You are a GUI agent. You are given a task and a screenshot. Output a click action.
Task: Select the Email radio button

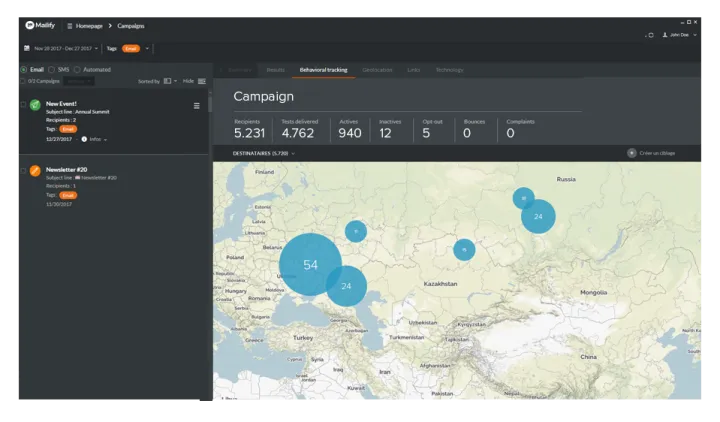(24, 70)
